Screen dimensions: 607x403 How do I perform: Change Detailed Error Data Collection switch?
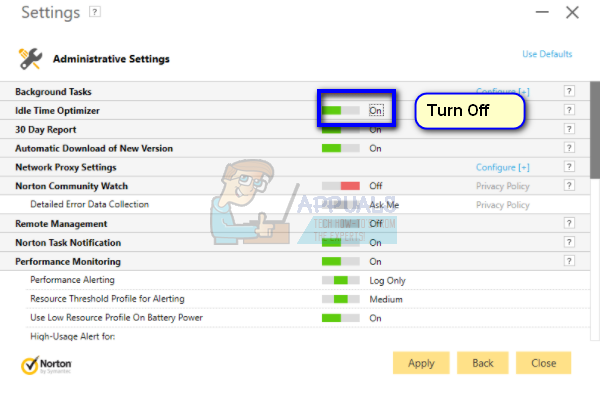(x=341, y=205)
